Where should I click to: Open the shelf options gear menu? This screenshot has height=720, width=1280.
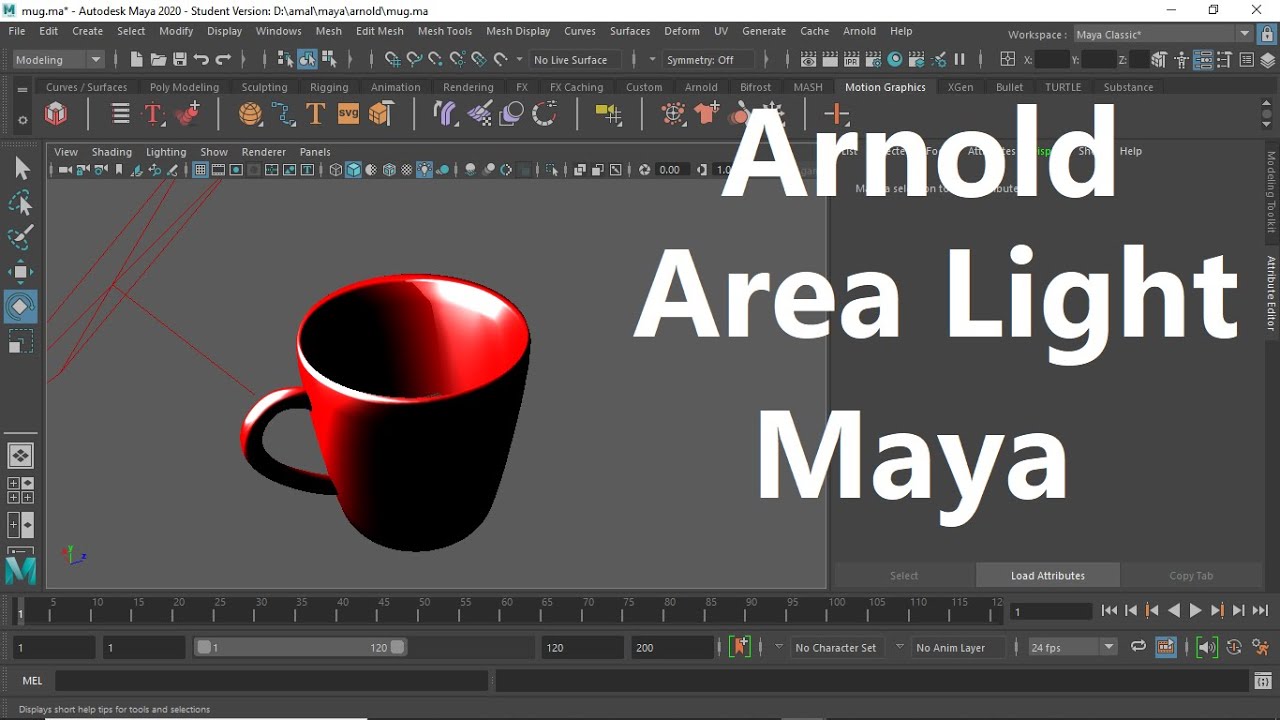click(22, 121)
